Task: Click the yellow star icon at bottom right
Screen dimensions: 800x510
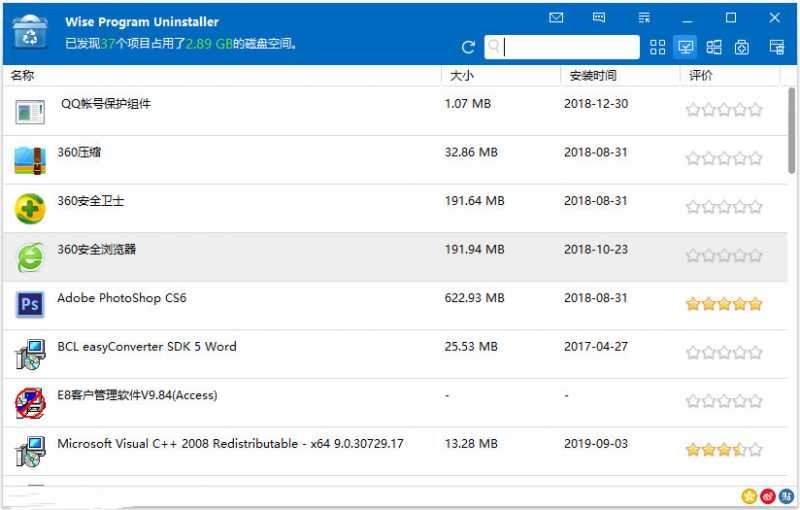Action: coord(748,496)
